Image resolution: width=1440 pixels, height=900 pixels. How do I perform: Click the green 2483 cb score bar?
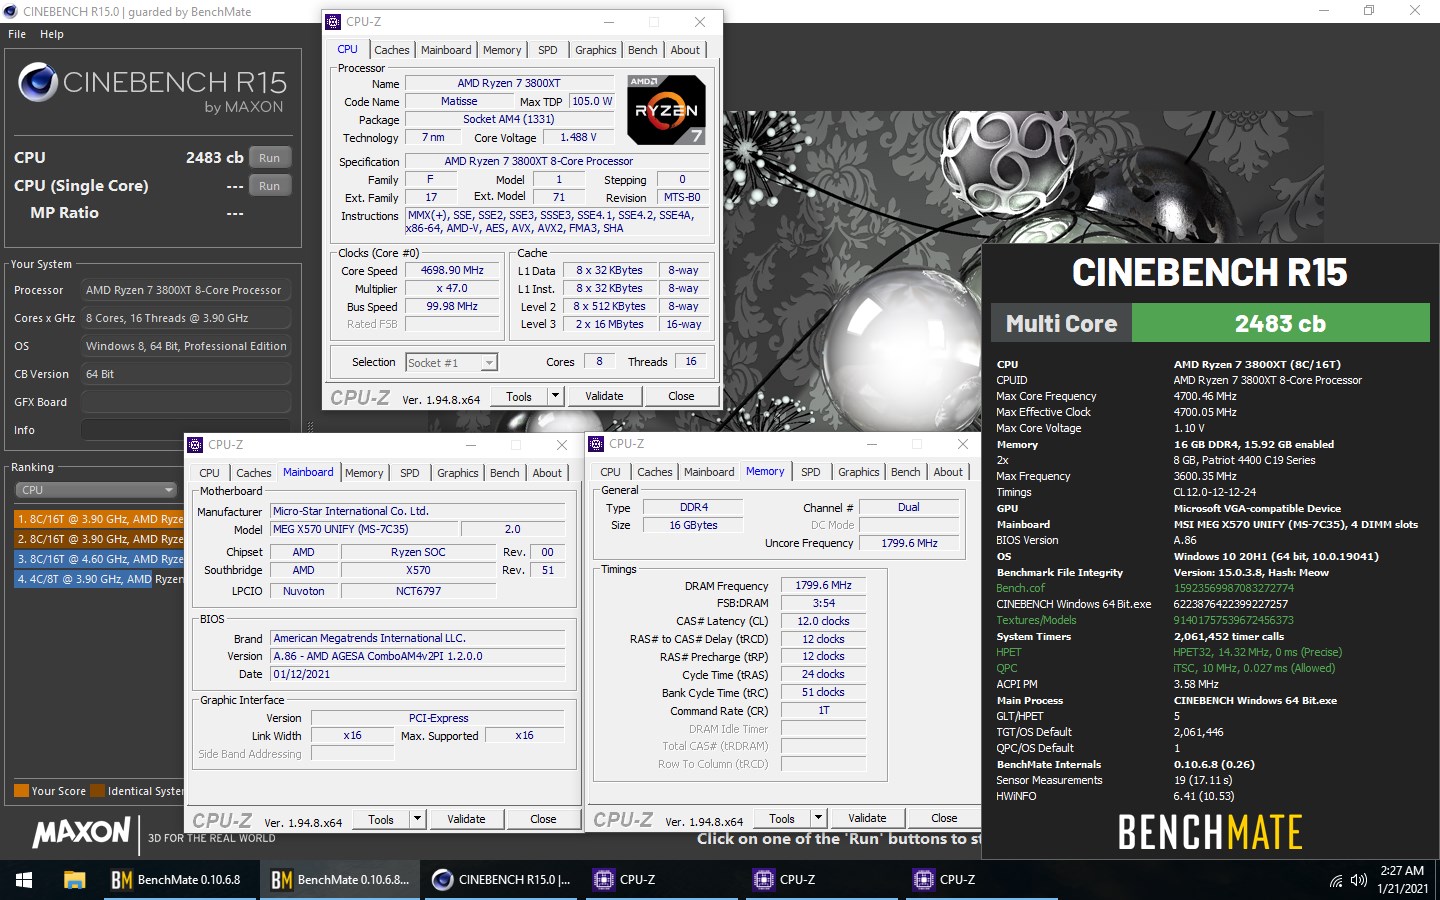[1280, 324]
